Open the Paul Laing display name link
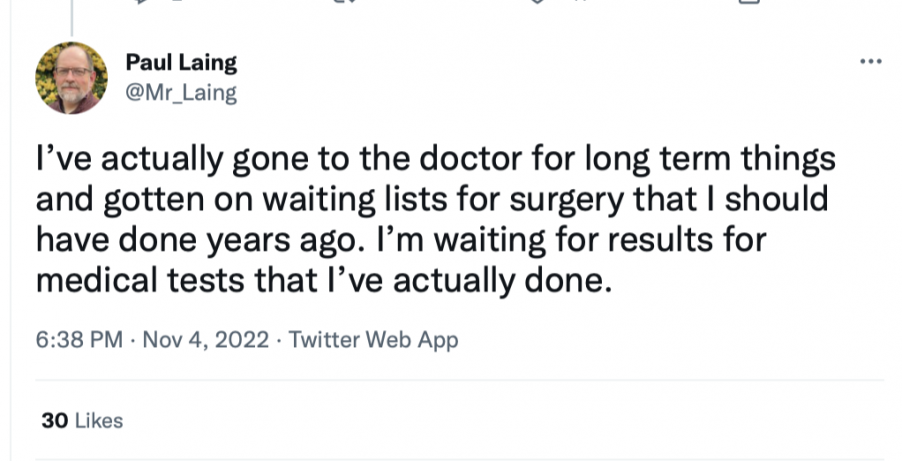This screenshot has height=461, width=902. click(181, 63)
